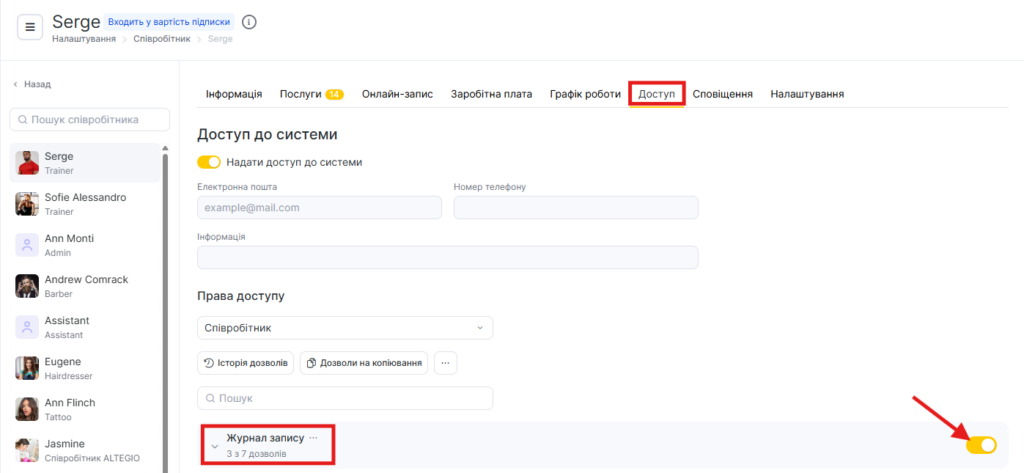The image size is (1024, 473).
Task: Click the Історія дозволів button
Action: pos(246,363)
